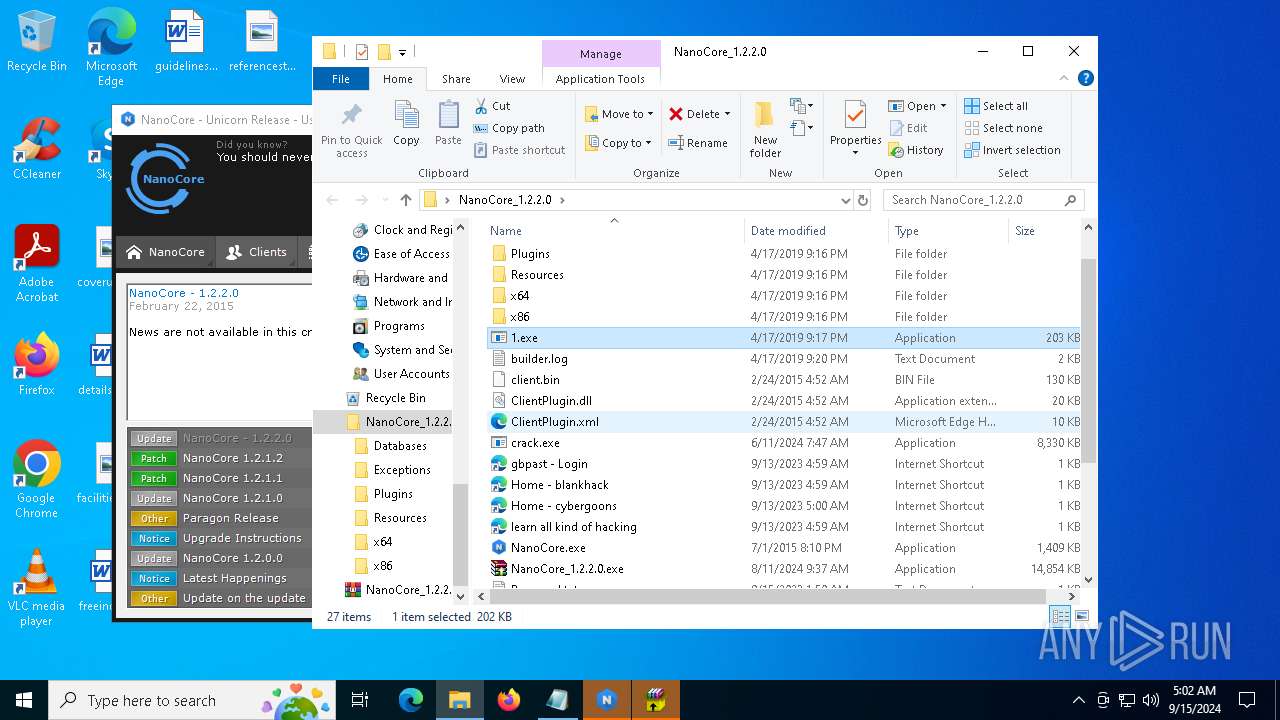Click Select none in ribbon
This screenshot has width=1280, height=720.
pos(1003,128)
